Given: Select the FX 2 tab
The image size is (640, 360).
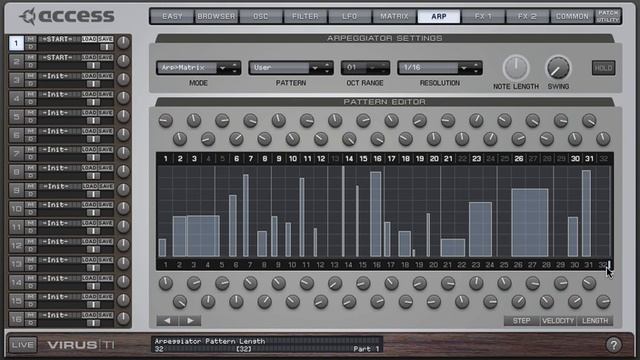Looking at the screenshot, I should pos(527,17).
